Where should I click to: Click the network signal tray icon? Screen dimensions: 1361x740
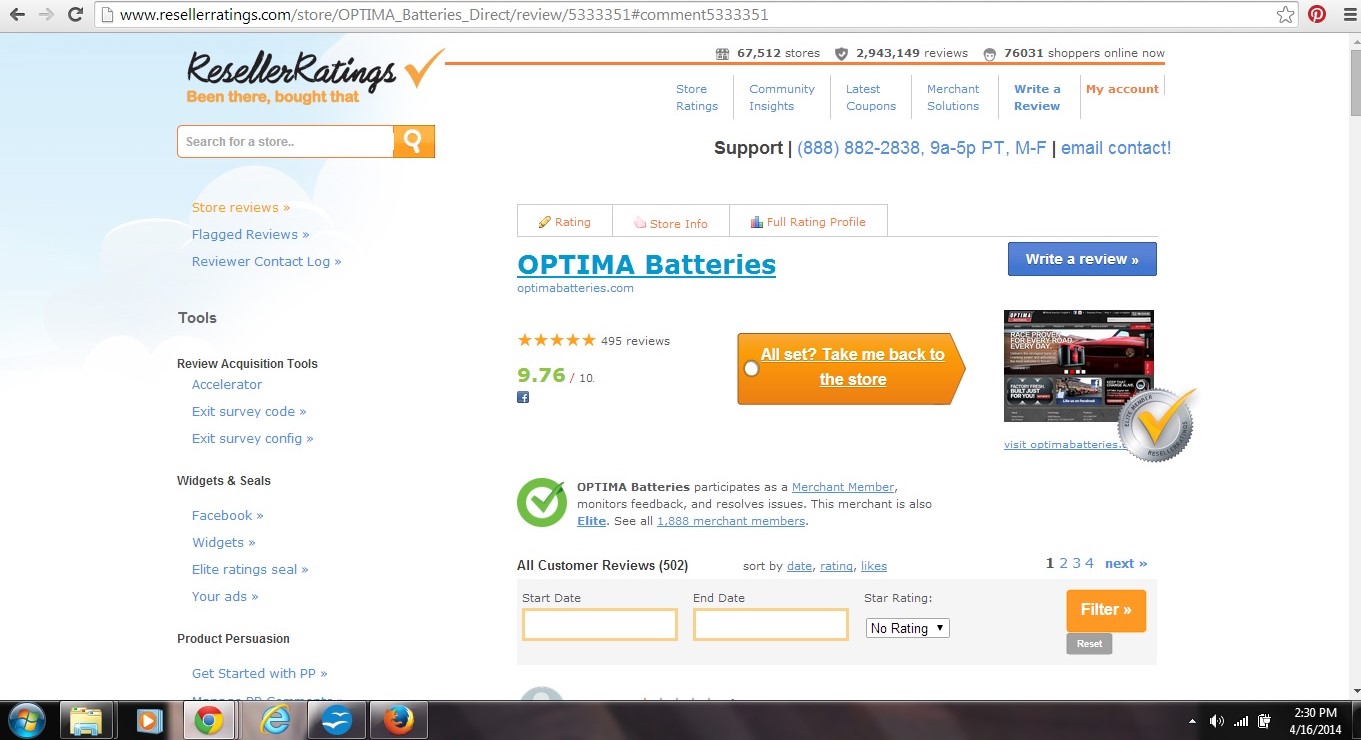(x=1241, y=721)
